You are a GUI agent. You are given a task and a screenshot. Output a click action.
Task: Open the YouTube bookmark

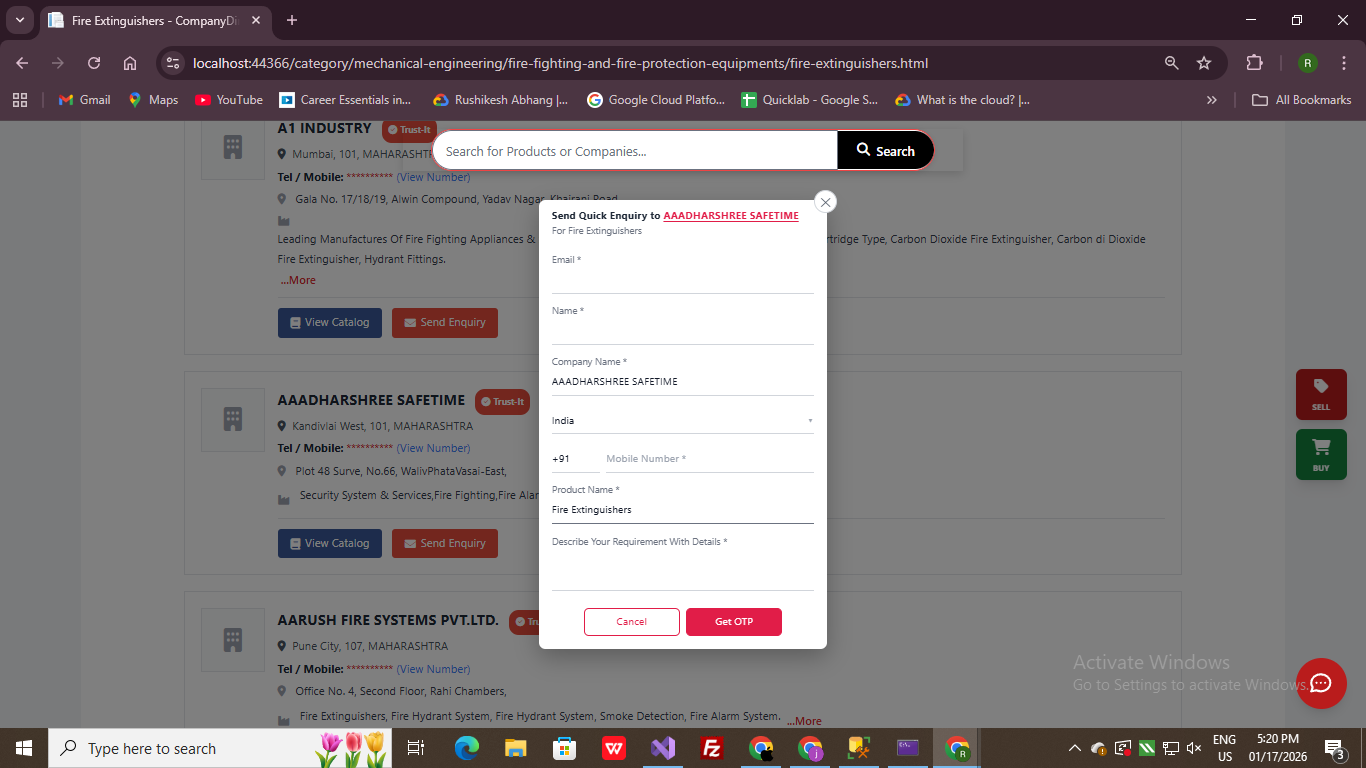[229, 100]
